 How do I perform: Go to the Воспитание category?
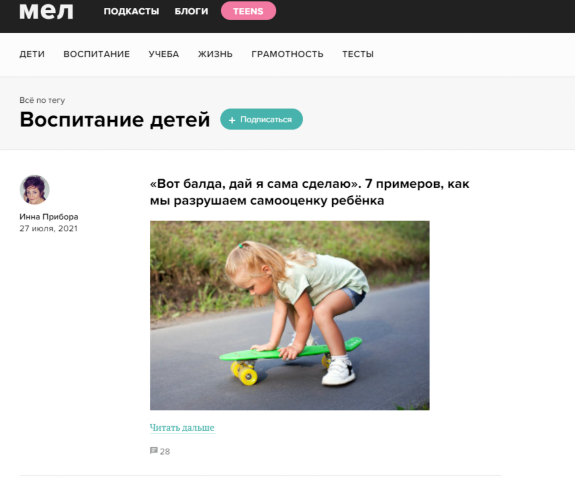click(x=96, y=54)
